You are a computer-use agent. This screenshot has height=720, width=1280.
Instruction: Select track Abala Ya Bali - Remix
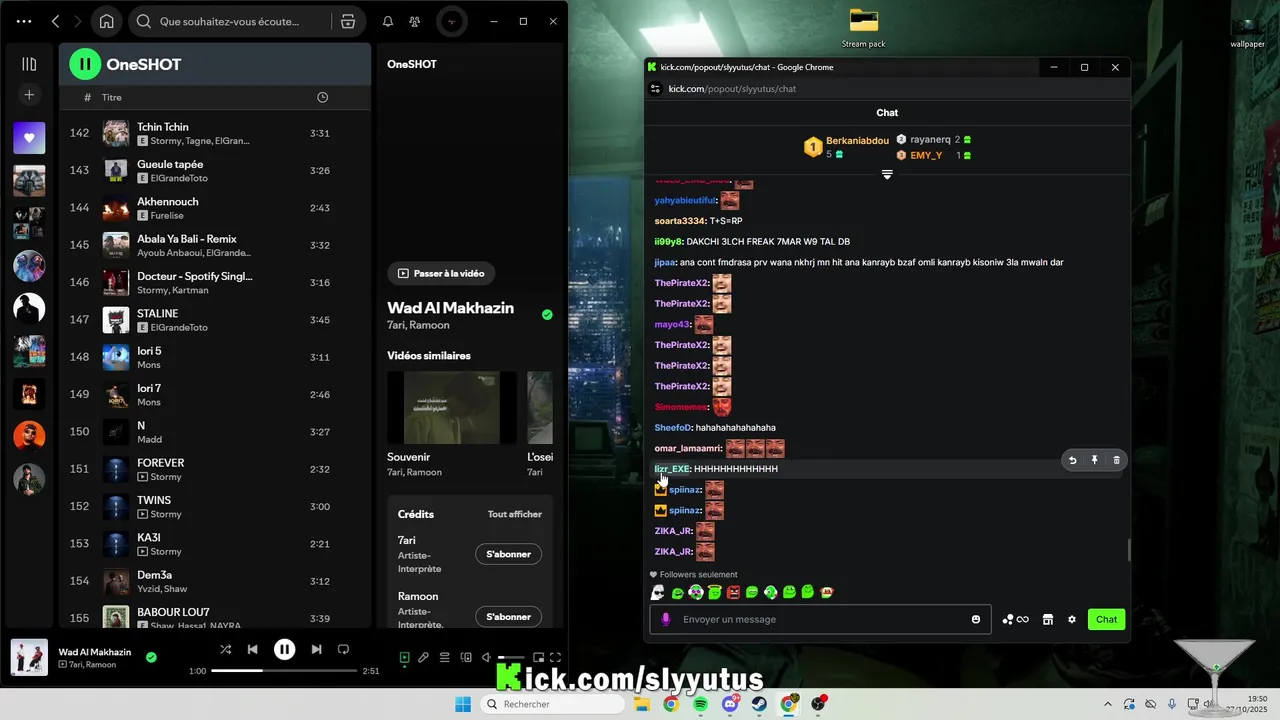tap(215, 245)
